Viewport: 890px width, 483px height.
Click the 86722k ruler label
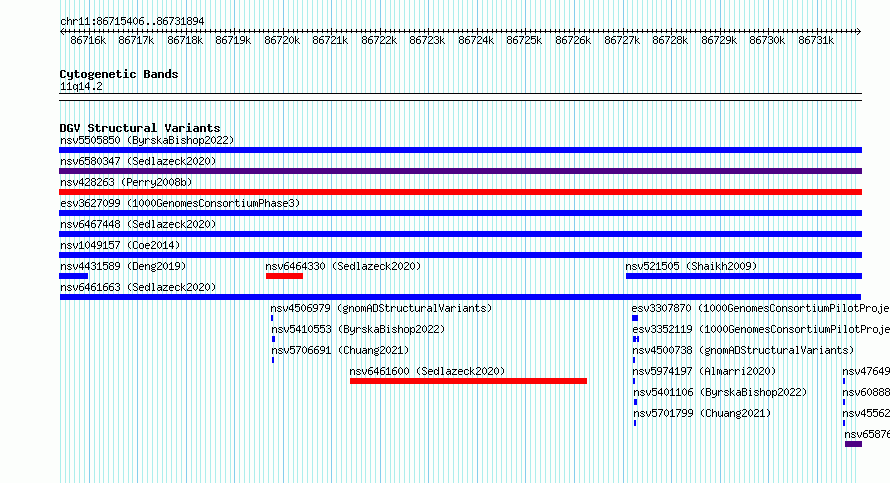click(379, 41)
